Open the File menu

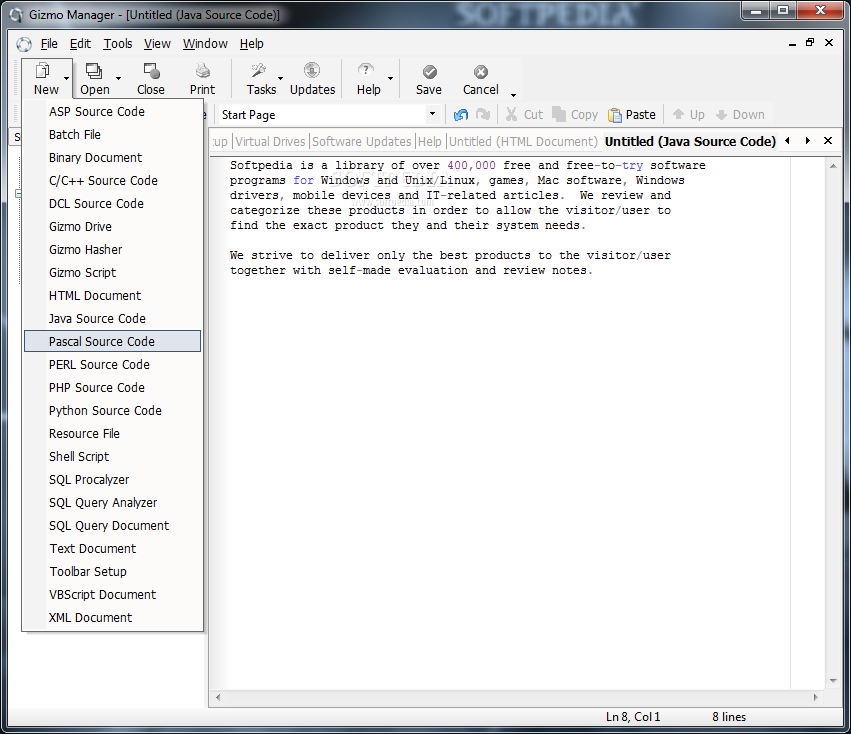click(49, 43)
